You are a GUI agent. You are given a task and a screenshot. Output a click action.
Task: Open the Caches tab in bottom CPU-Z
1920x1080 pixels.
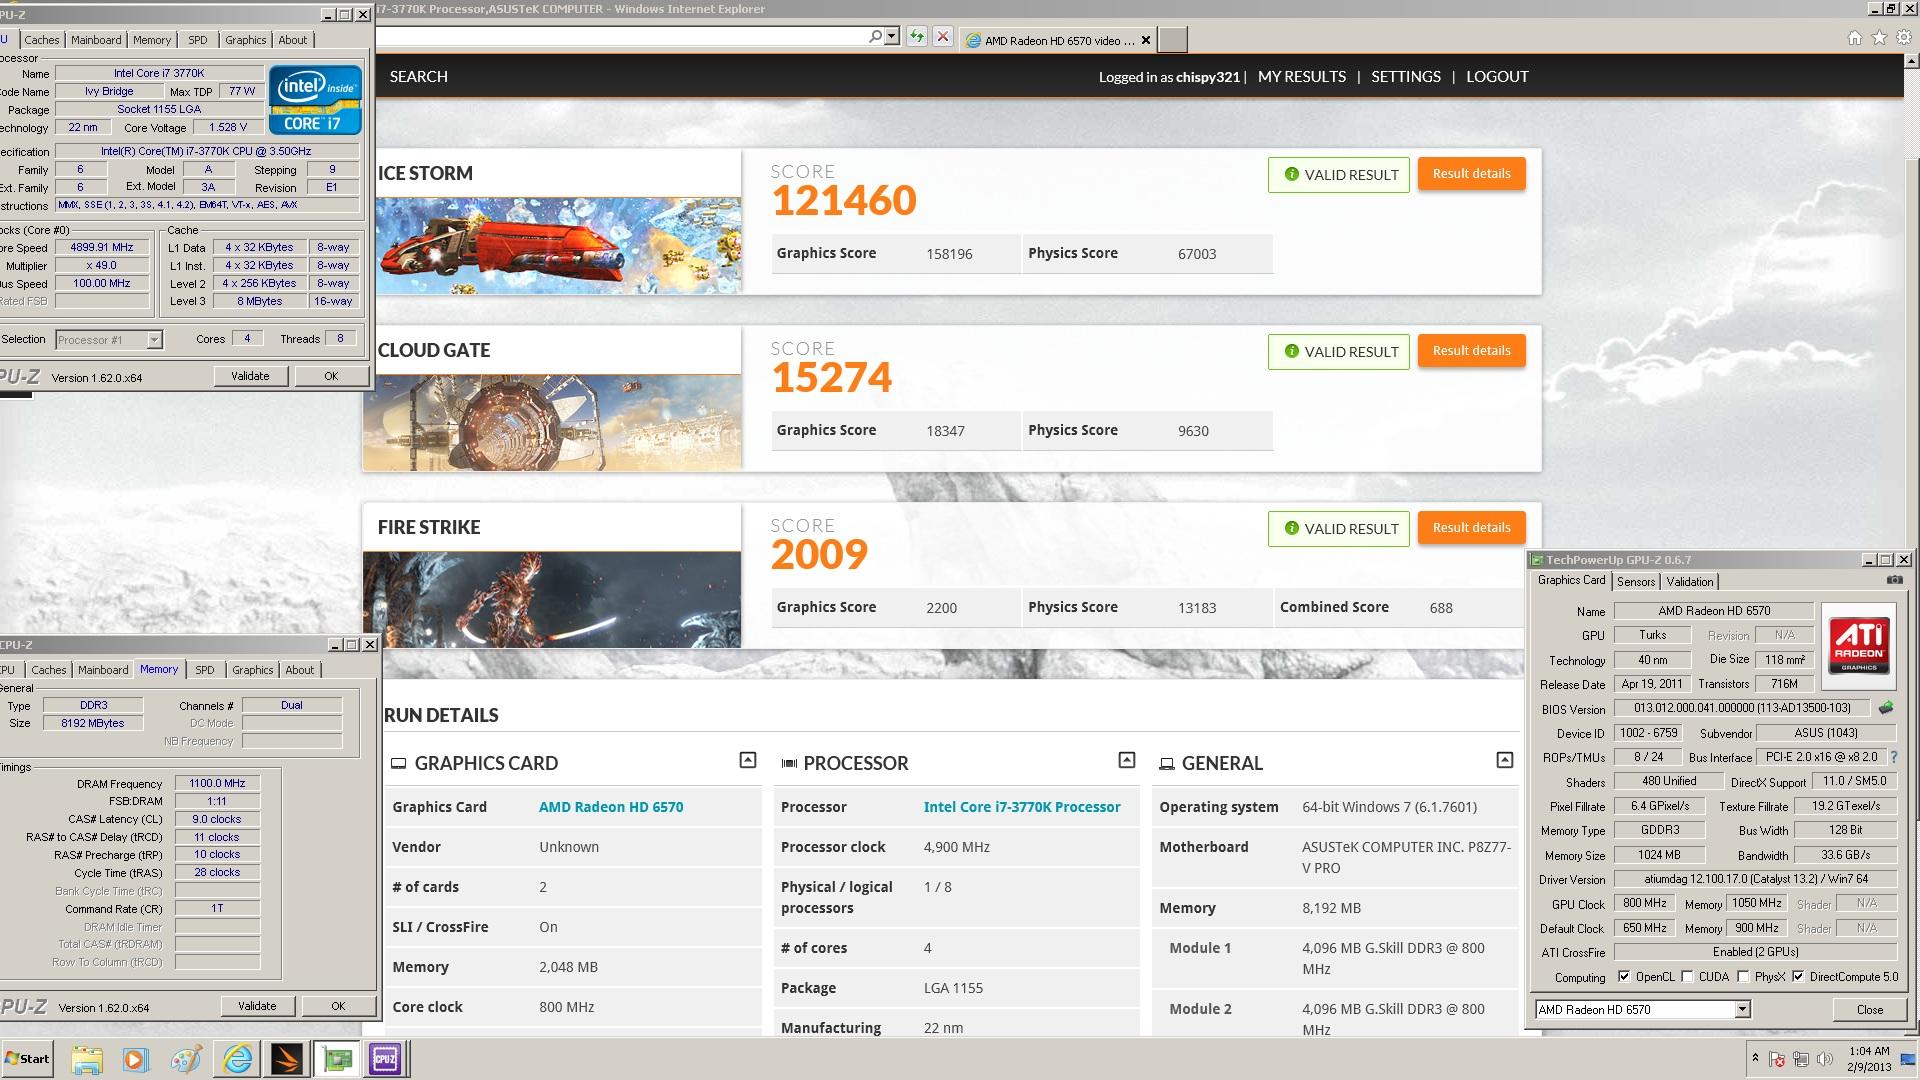(x=48, y=670)
